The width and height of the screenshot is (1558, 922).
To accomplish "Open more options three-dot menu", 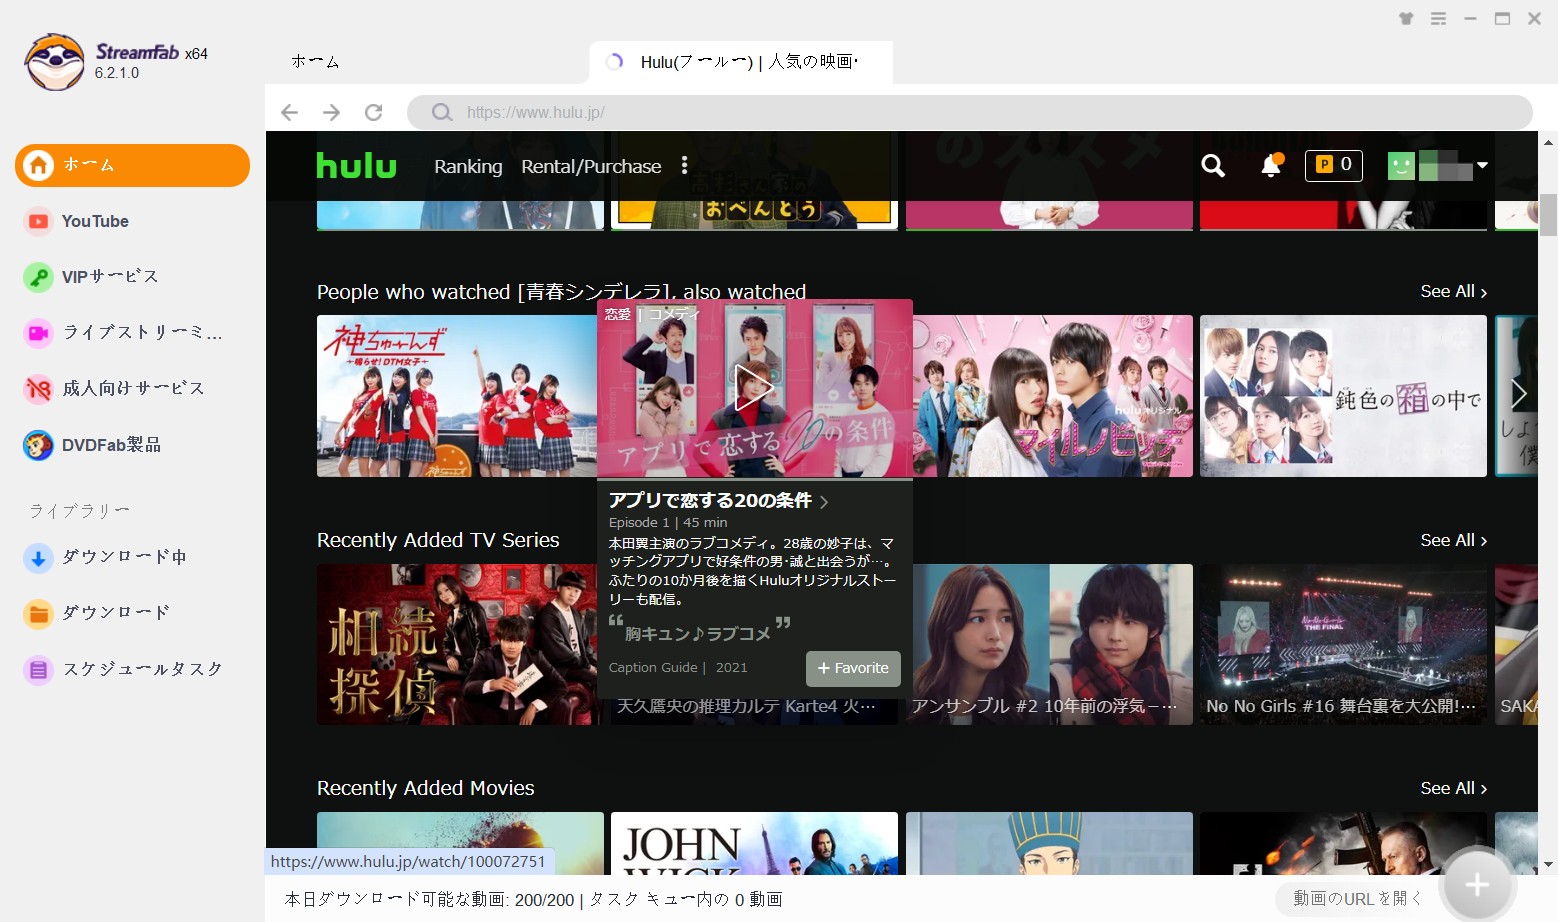I will click(x=685, y=166).
